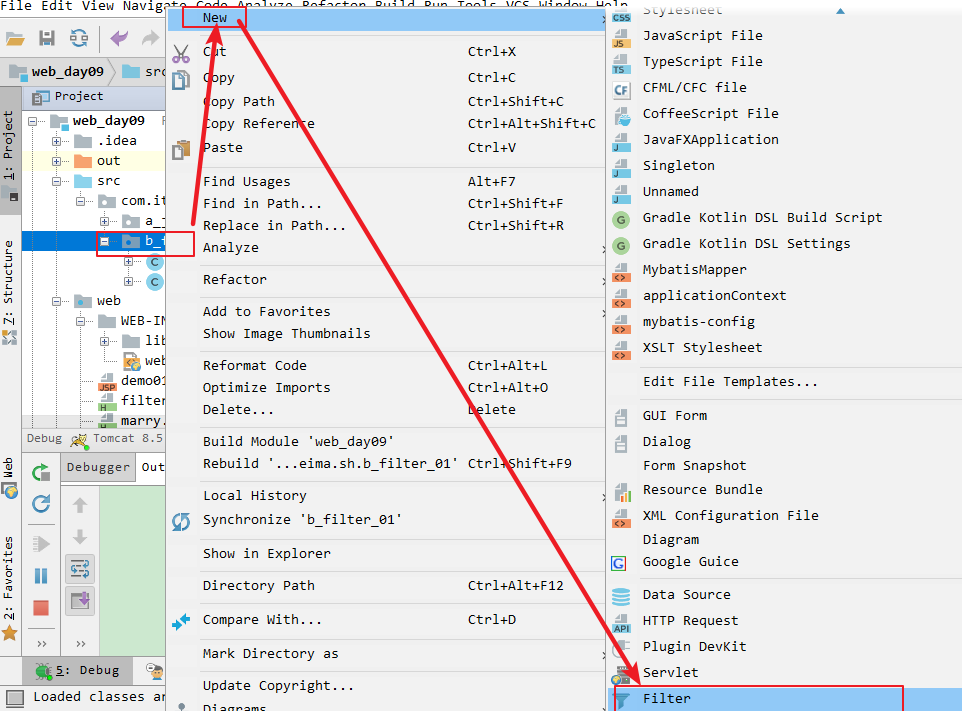Choose Copy Path from context menu
Image resolution: width=962 pixels, height=711 pixels.
(x=385, y=102)
